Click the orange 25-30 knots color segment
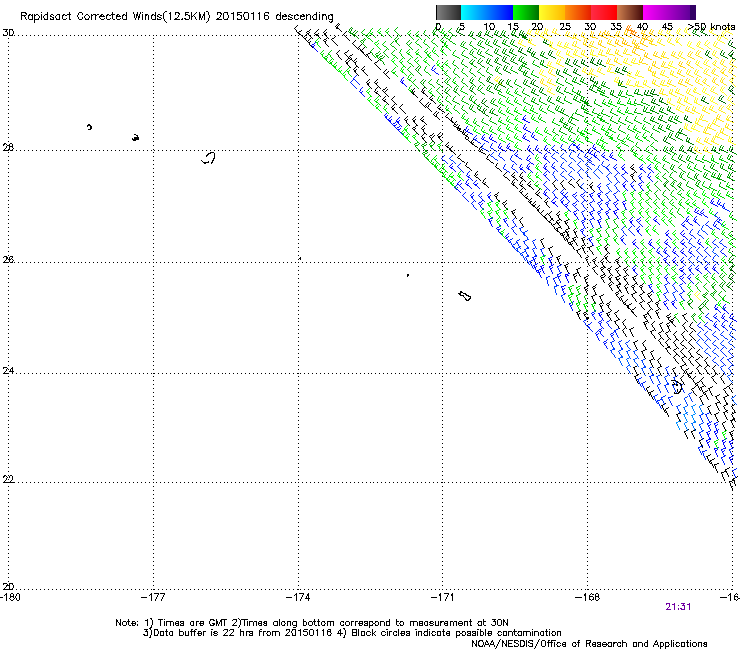The image size is (740, 650). (578, 12)
